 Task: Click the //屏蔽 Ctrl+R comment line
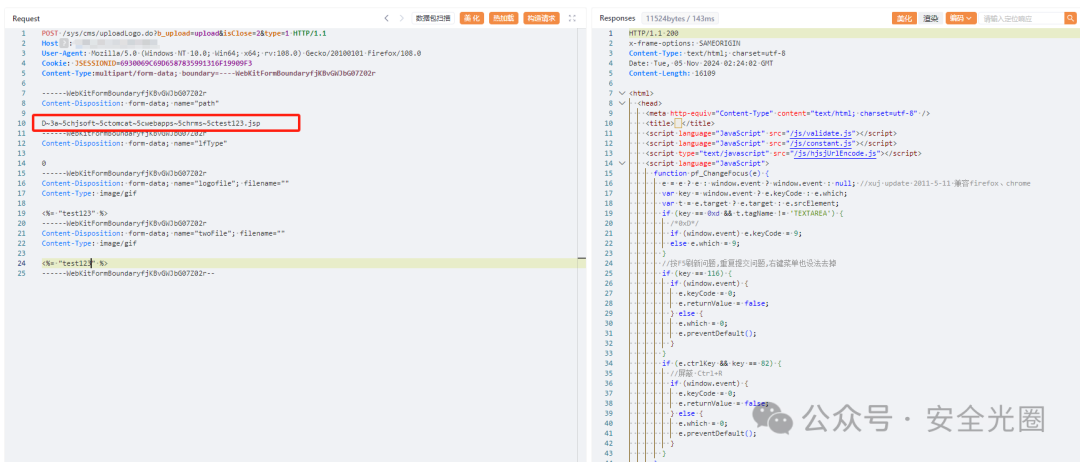694,373
